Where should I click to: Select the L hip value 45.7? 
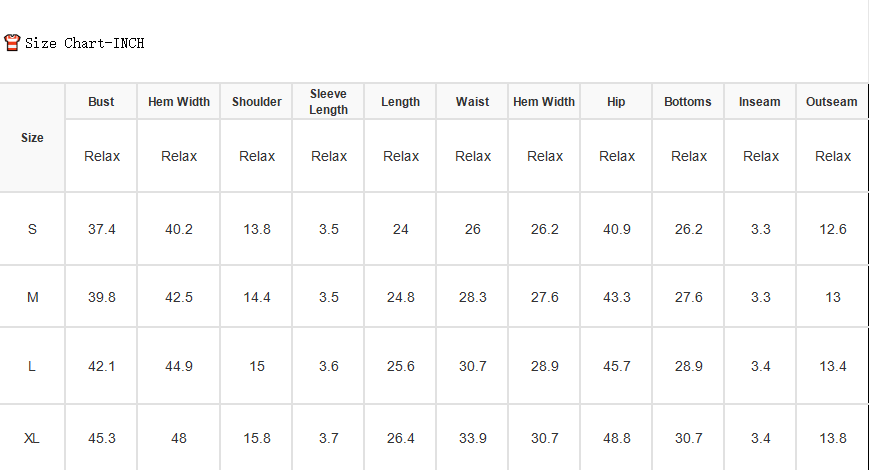click(x=617, y=366)
